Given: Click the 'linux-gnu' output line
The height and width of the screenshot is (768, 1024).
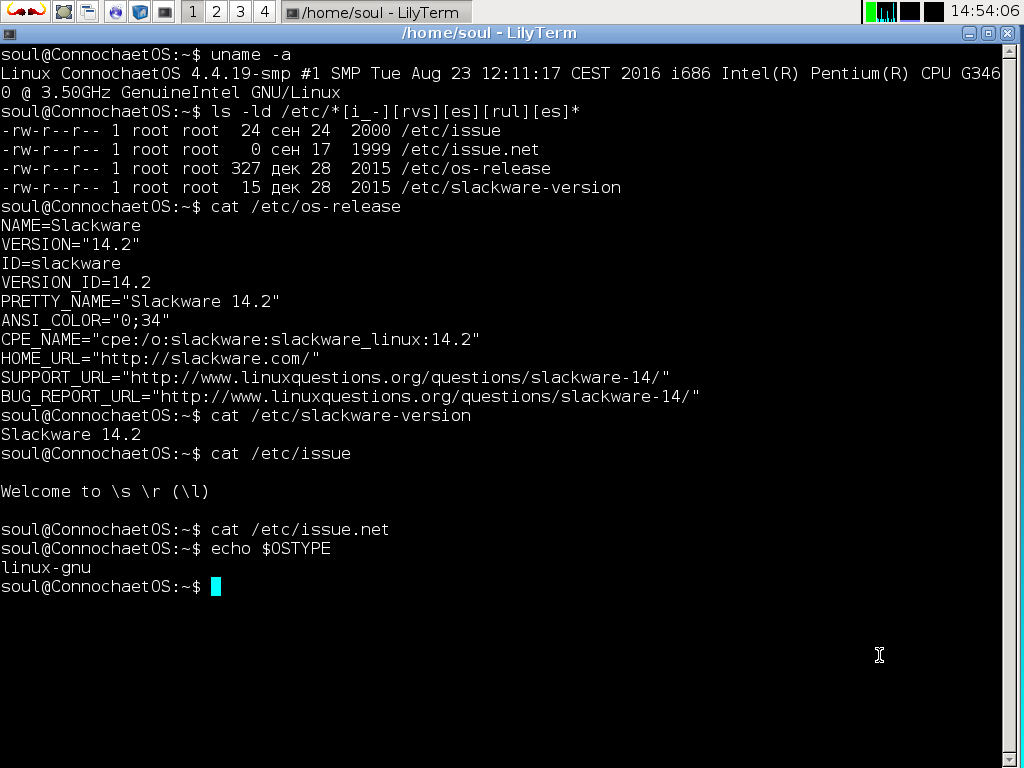Looking at the screenshot, I should (46, 567).
